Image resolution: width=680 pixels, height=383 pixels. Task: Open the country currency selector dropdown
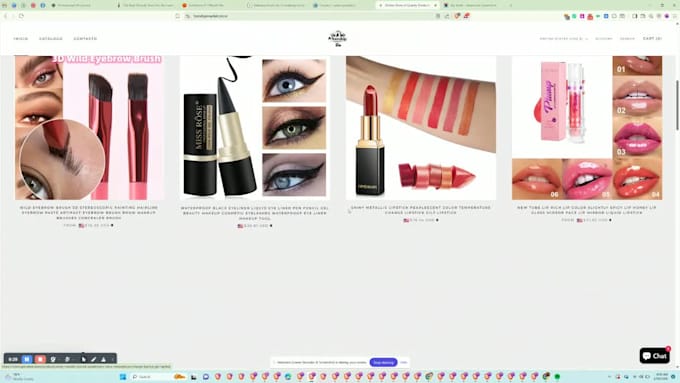(564, 39)
